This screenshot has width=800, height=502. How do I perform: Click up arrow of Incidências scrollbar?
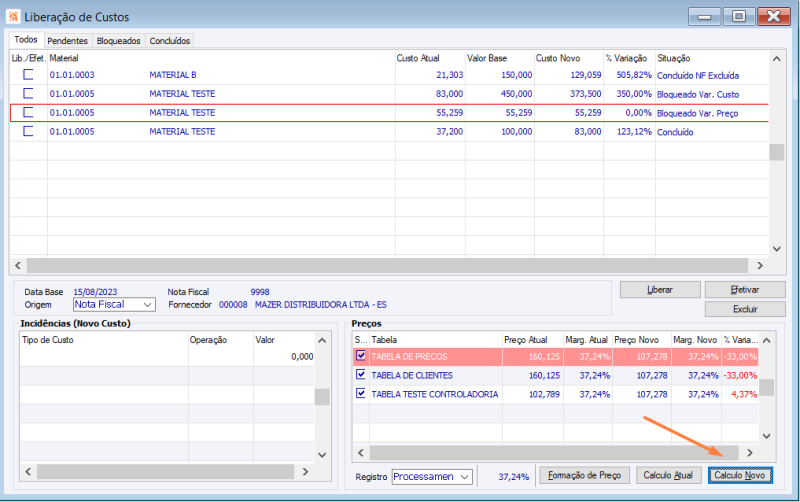tap(322, 340)
